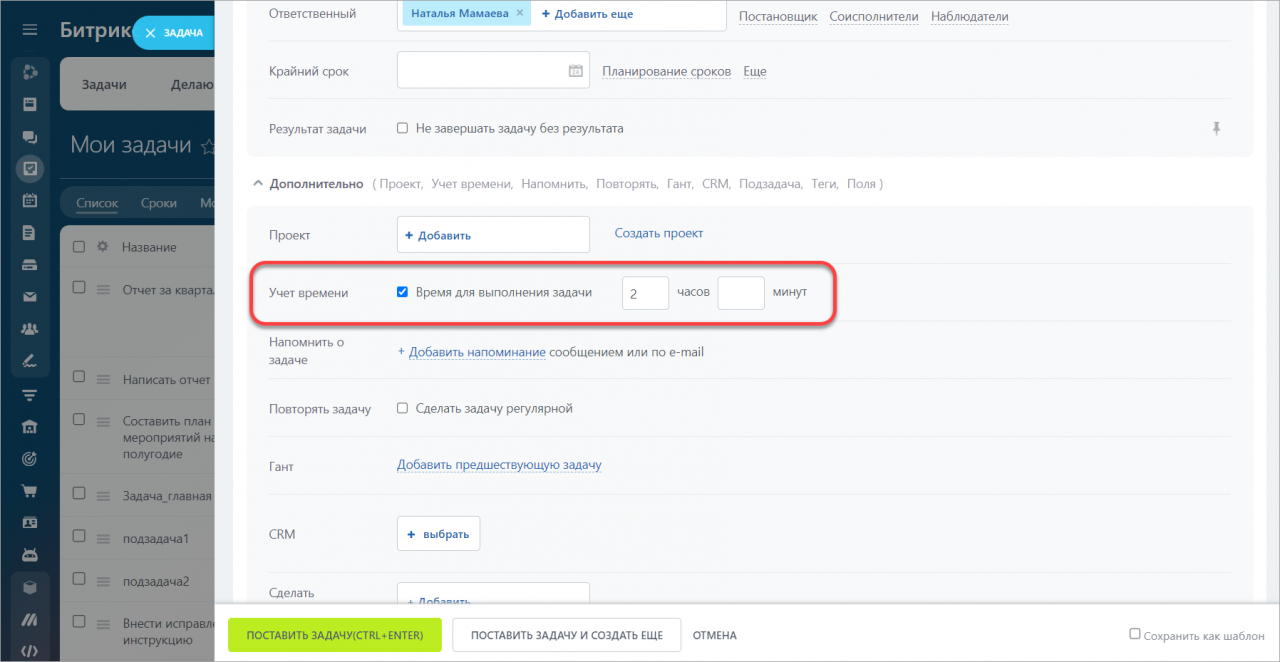The width and height of the screenshot is (1280, 662).
Task: Open the calendar icon in sidebar
Action: 30,200
